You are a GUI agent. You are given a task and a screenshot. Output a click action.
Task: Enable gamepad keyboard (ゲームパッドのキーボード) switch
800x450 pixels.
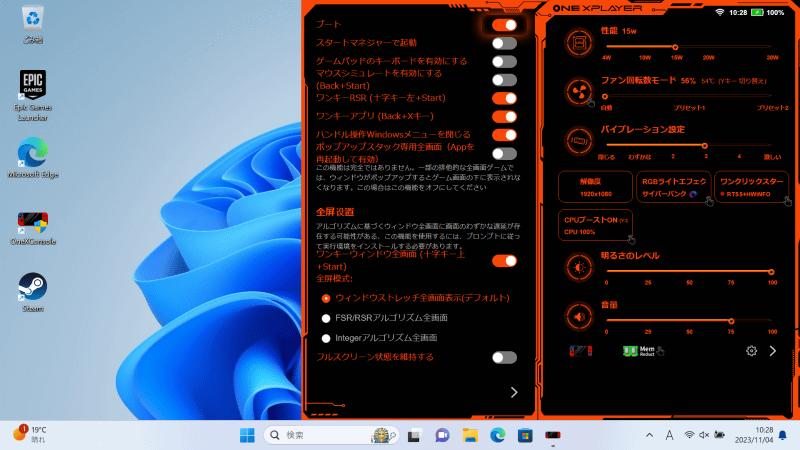click(505, 62)
